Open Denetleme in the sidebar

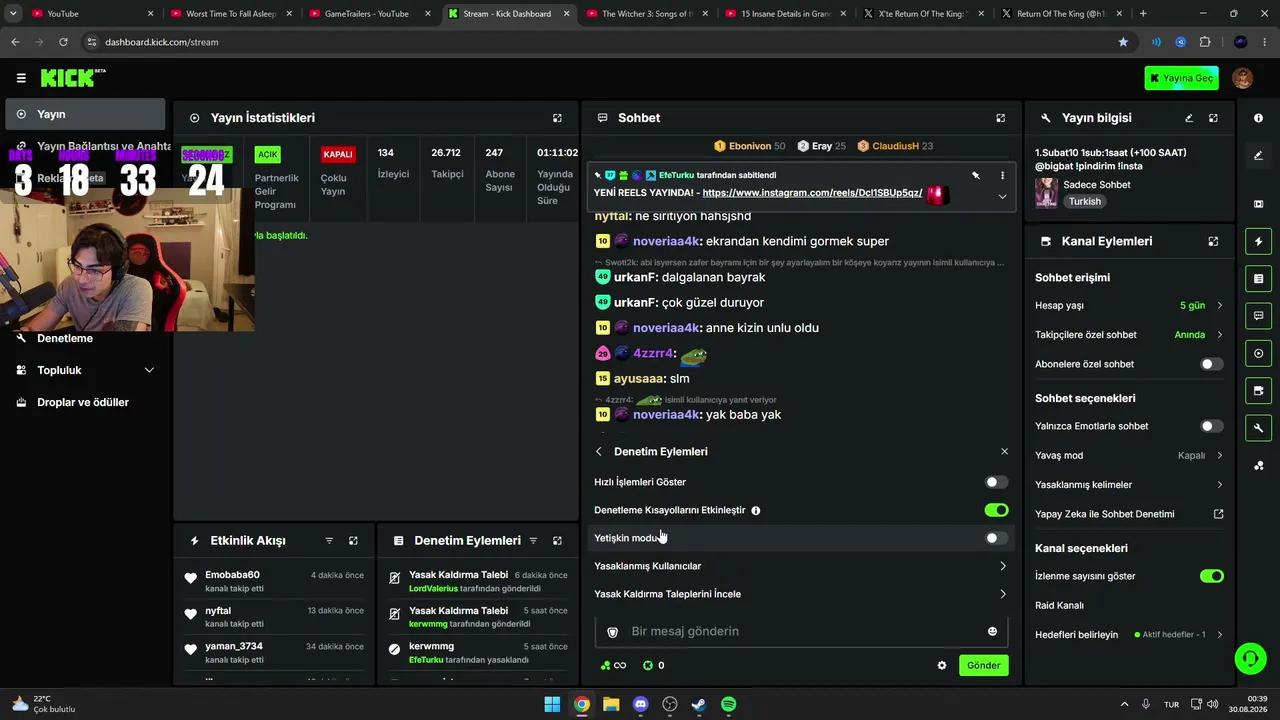[x=85, y=338]
